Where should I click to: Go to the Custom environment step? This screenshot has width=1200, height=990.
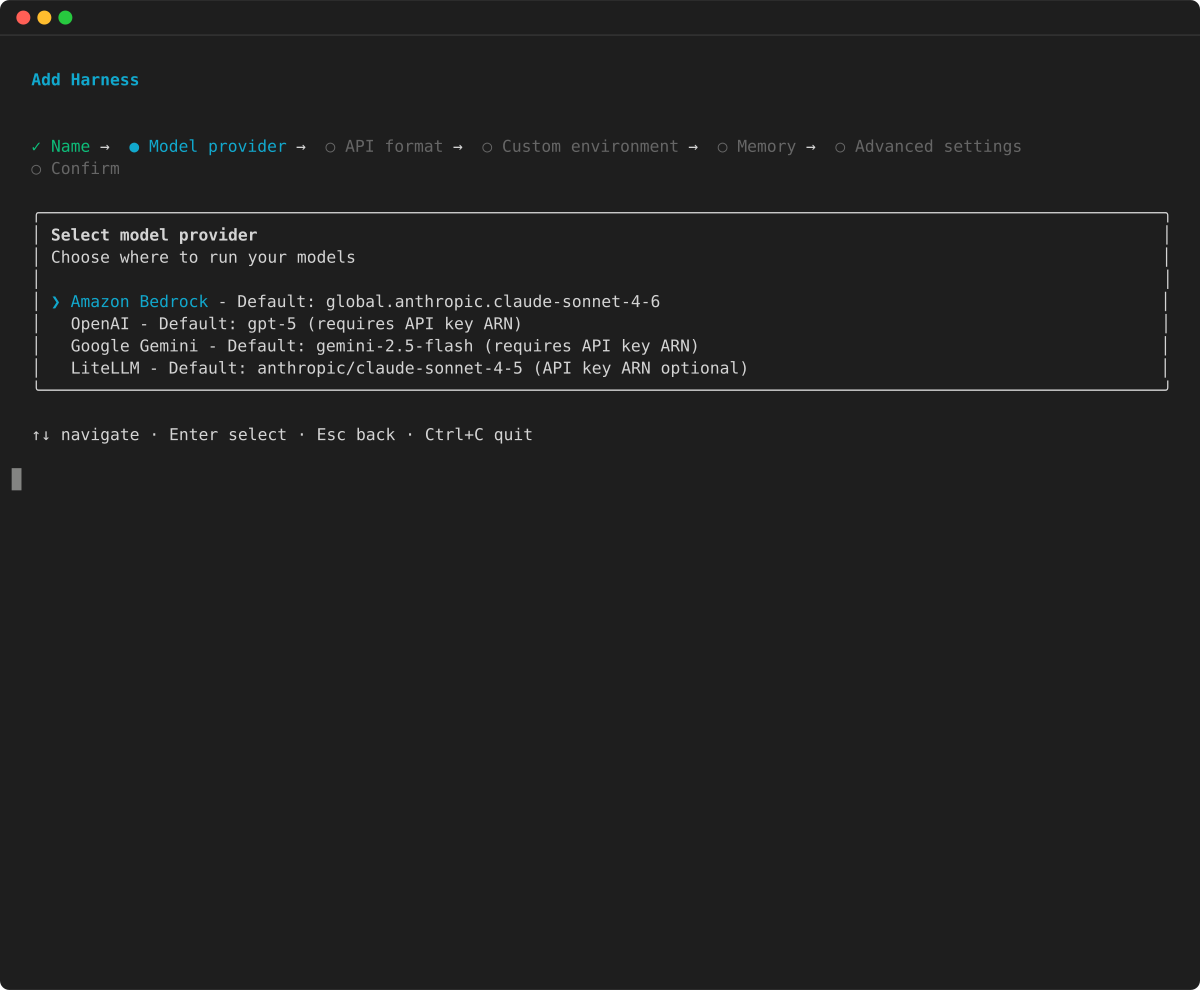590,147
